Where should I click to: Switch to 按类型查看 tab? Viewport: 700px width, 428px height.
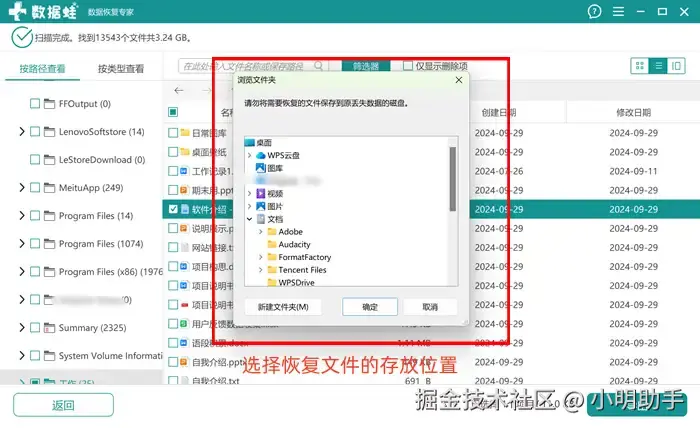click(121, 69)
